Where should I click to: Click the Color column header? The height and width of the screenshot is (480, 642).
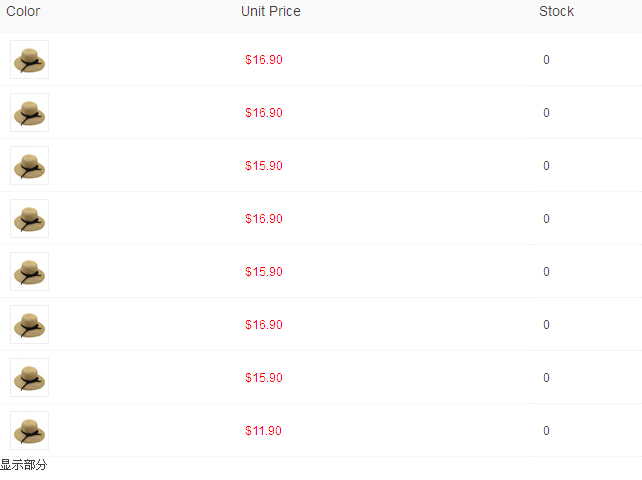[x=23, y=11]
